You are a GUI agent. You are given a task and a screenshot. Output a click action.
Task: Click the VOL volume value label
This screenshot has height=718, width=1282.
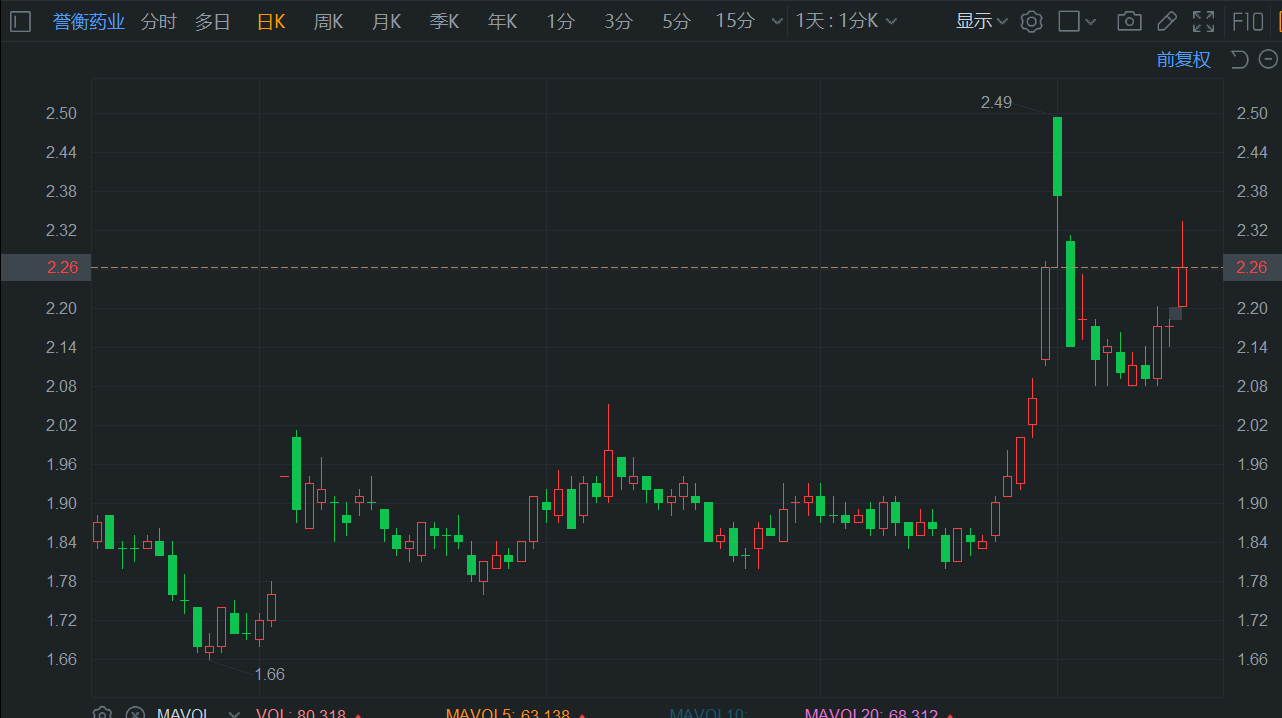[x=301, y=714]
